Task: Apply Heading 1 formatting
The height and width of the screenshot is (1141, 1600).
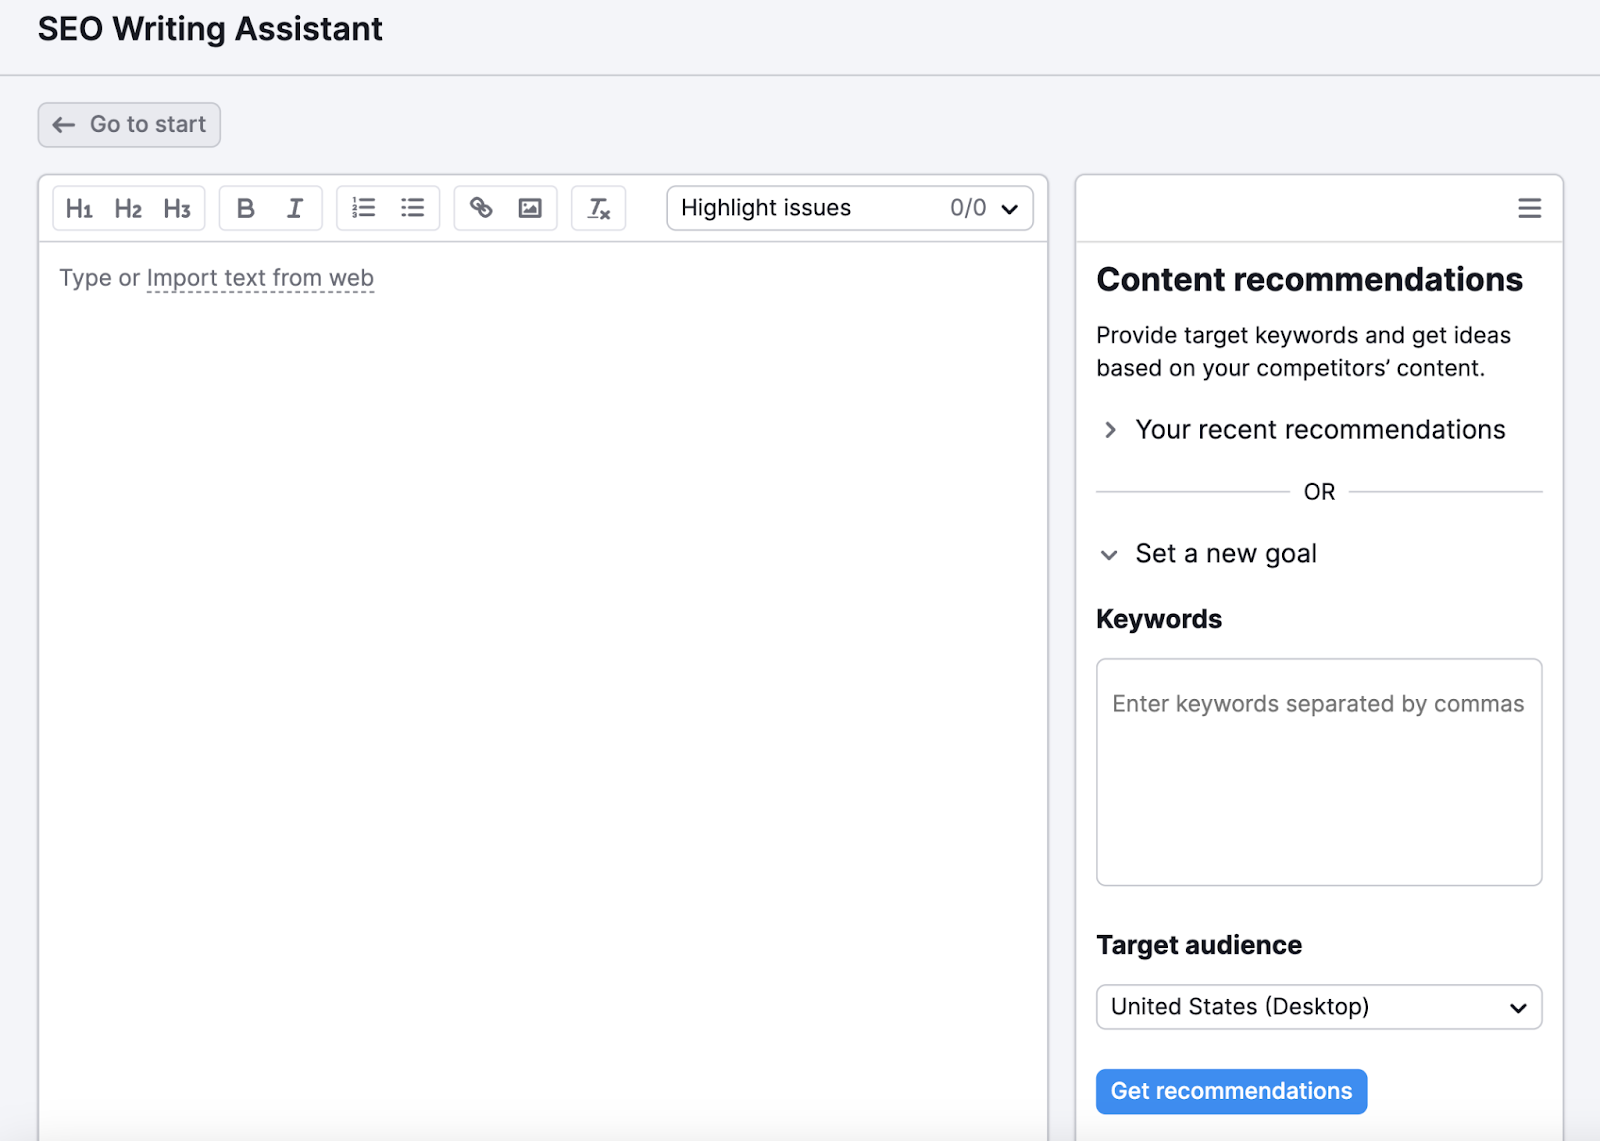Action: pyautogui.click(x=80, y=208)
